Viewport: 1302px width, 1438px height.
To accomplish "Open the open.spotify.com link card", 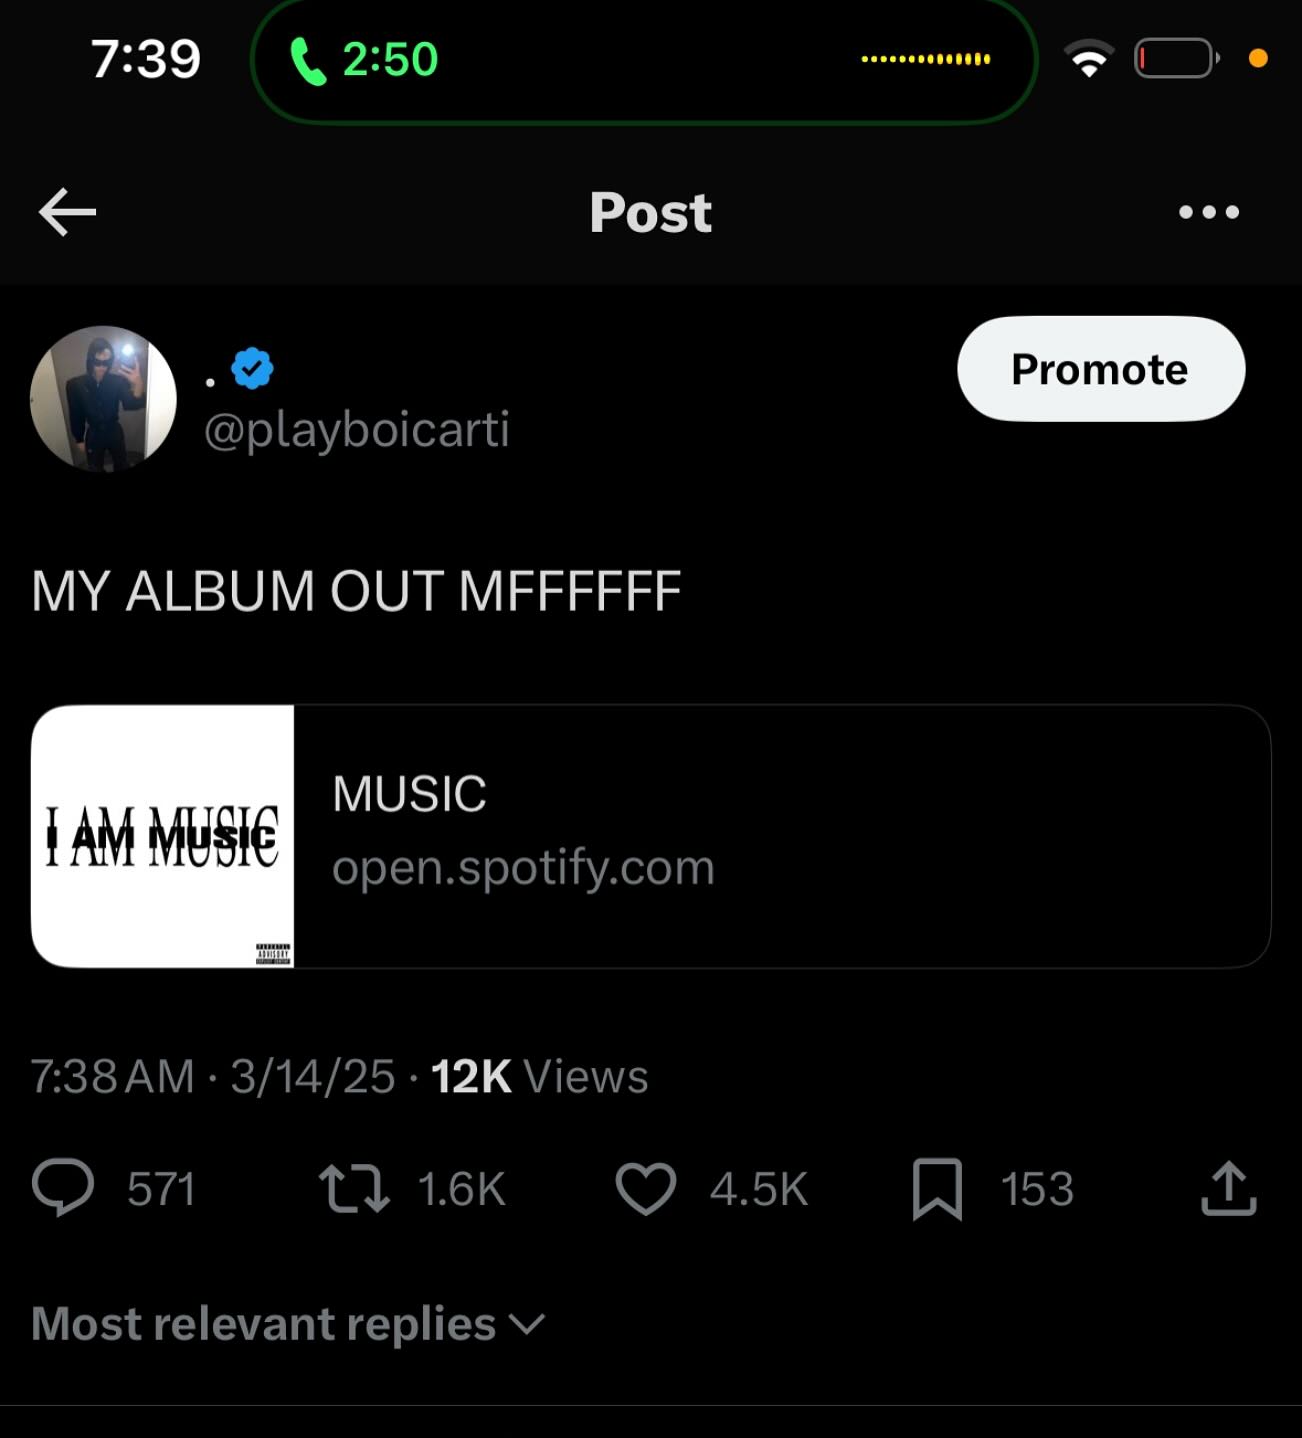I will tap(780, 837).
